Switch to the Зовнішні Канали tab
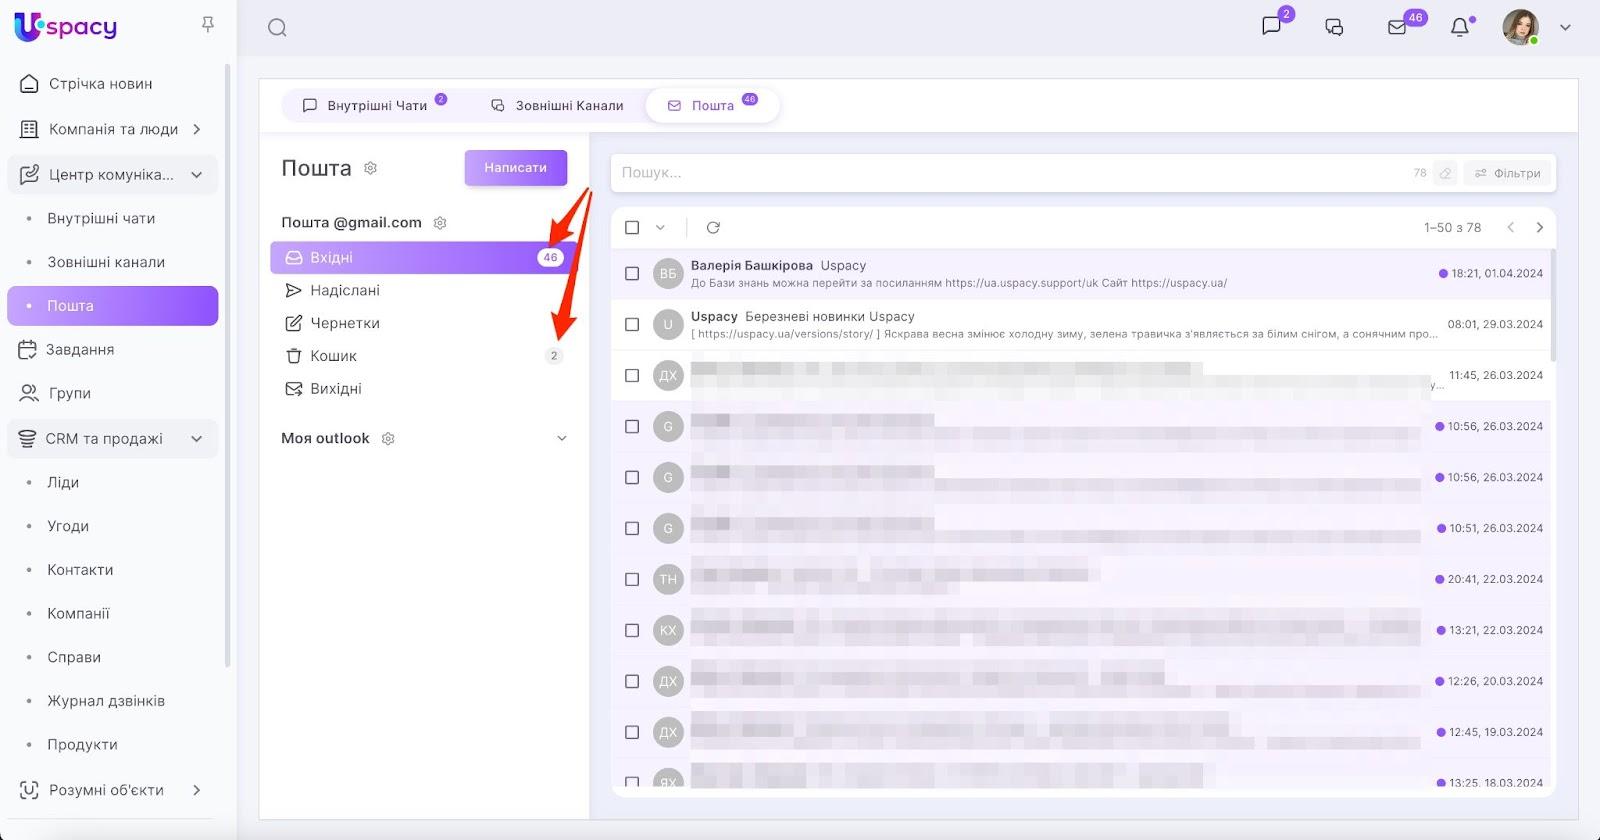1600x840 pixels. 557,105
